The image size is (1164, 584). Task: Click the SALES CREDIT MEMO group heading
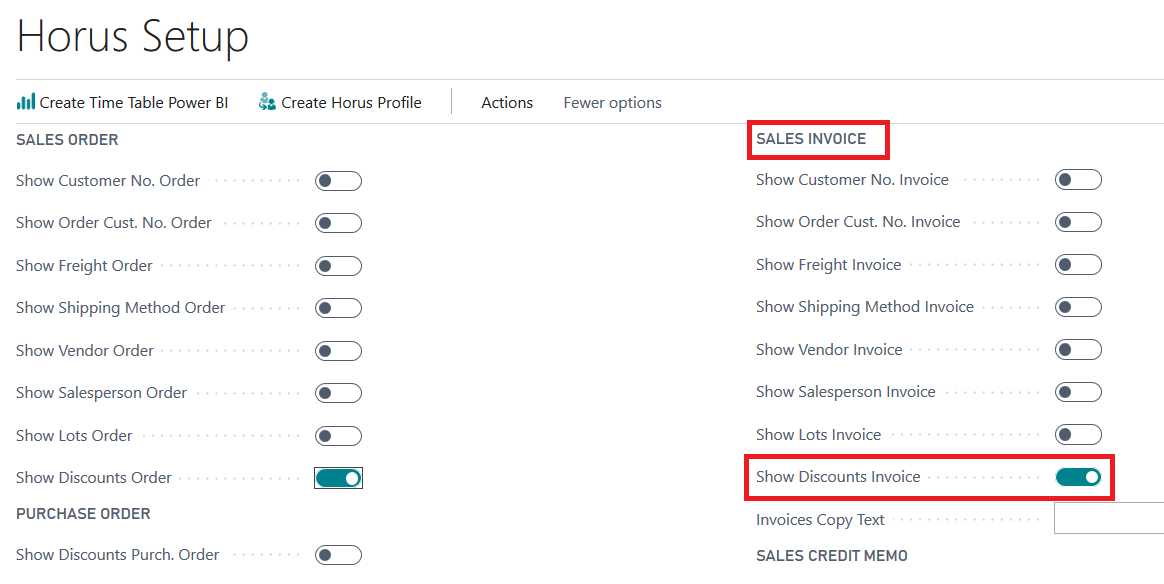pos(832,556)
